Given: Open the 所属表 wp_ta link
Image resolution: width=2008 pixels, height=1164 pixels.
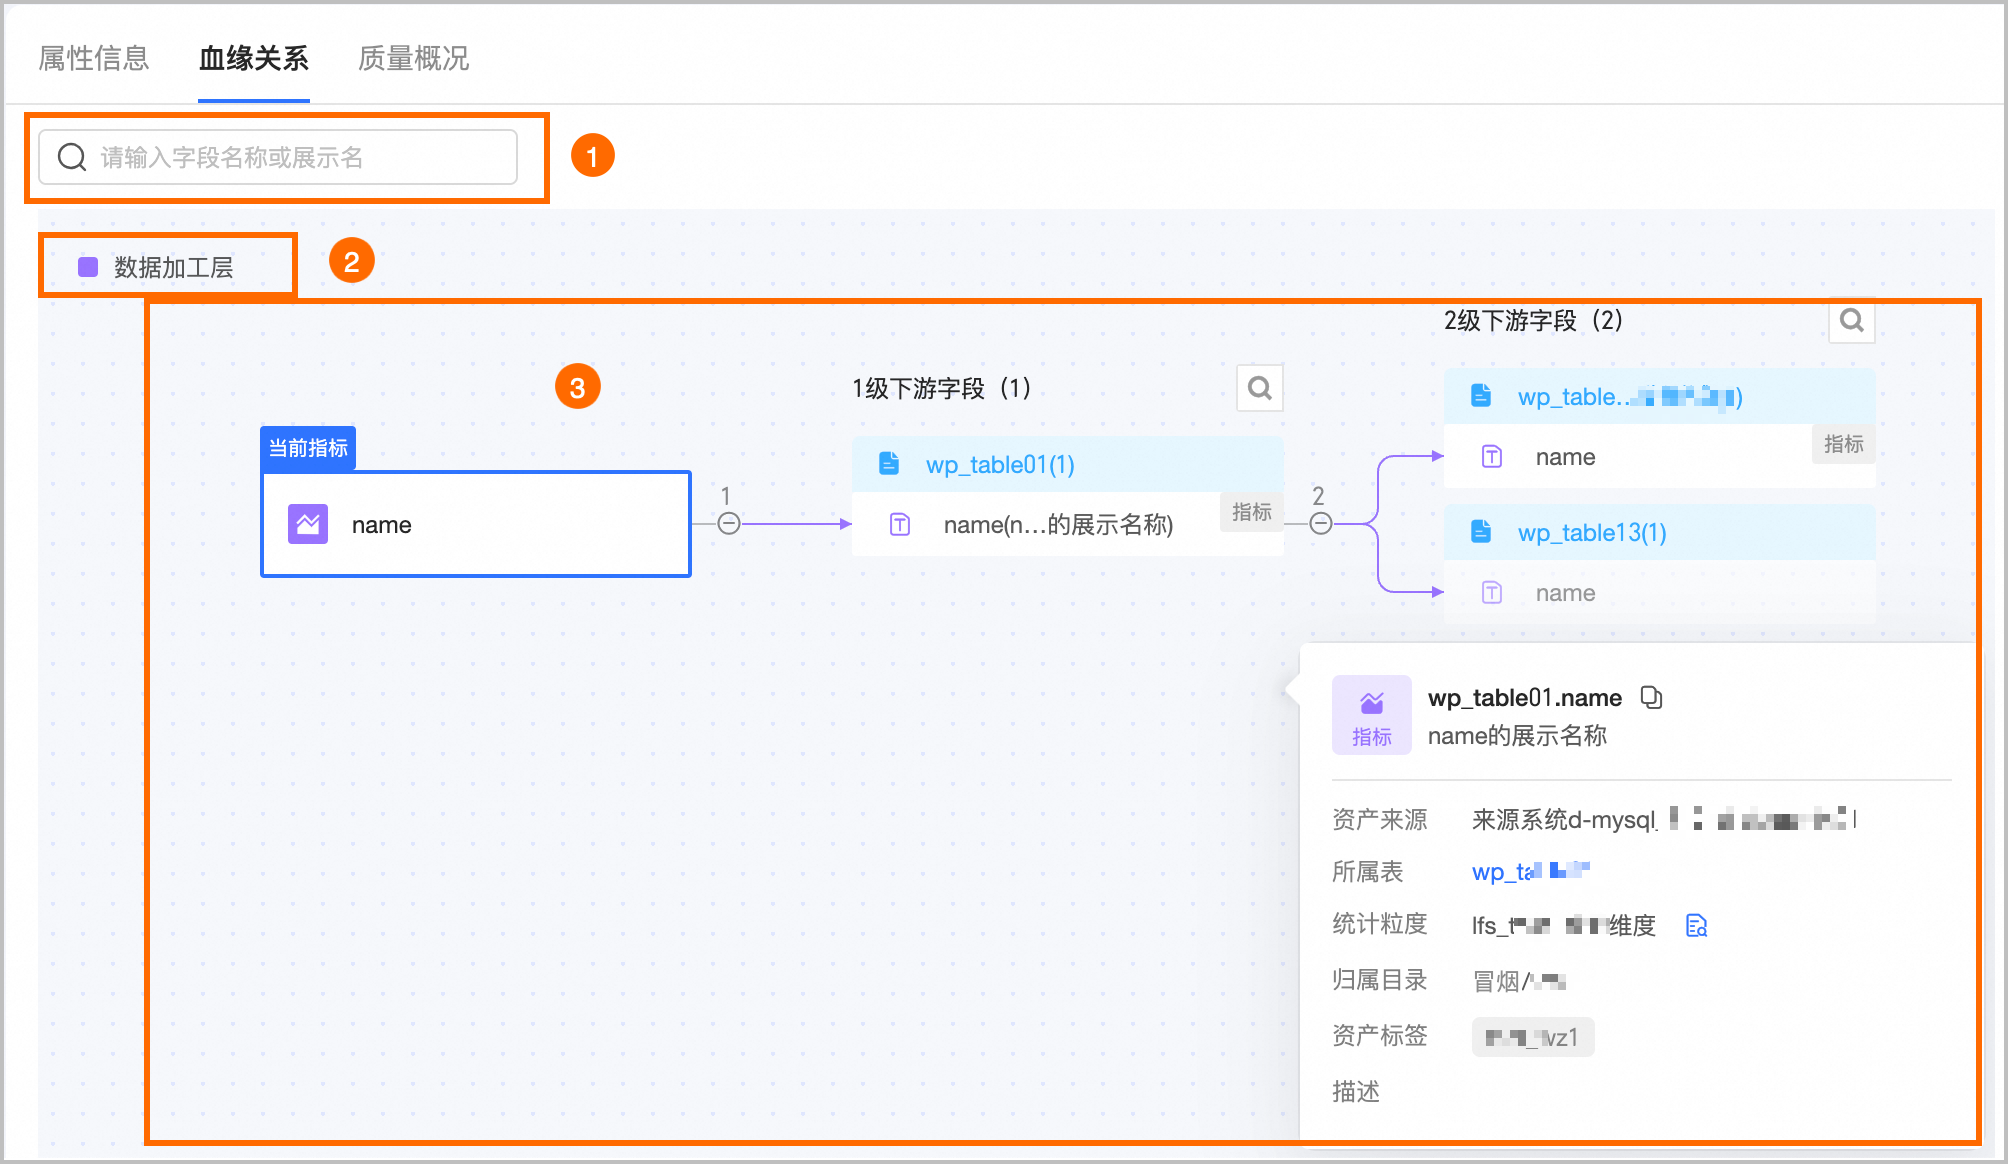Looking at the screenshot, I should point(1530,871).
